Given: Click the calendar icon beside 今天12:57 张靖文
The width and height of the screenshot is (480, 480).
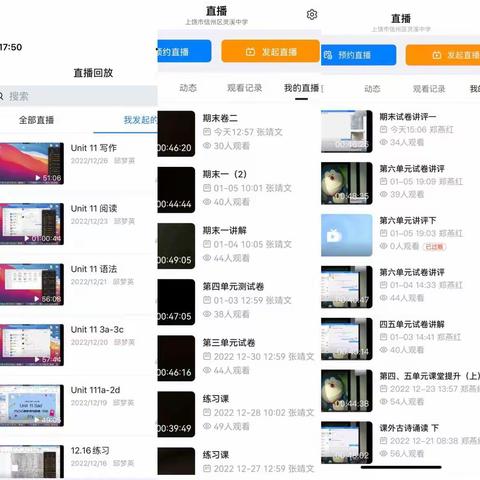Looking at the screenshot, I should [207, 132].
